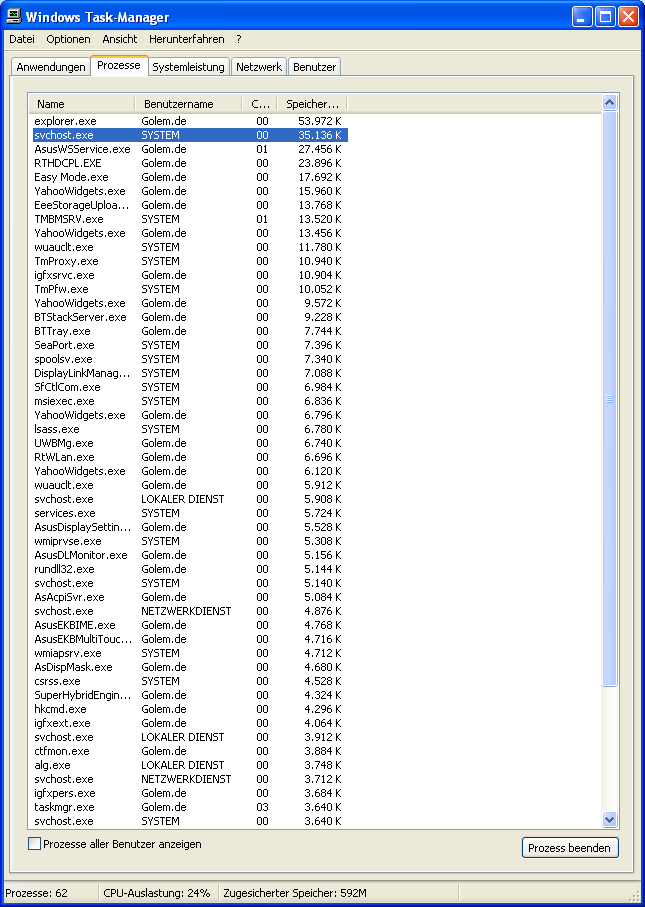The height and width of the screenshot is (907, 645).
Task: Select the alg.exe process
Action: point(190,765)
